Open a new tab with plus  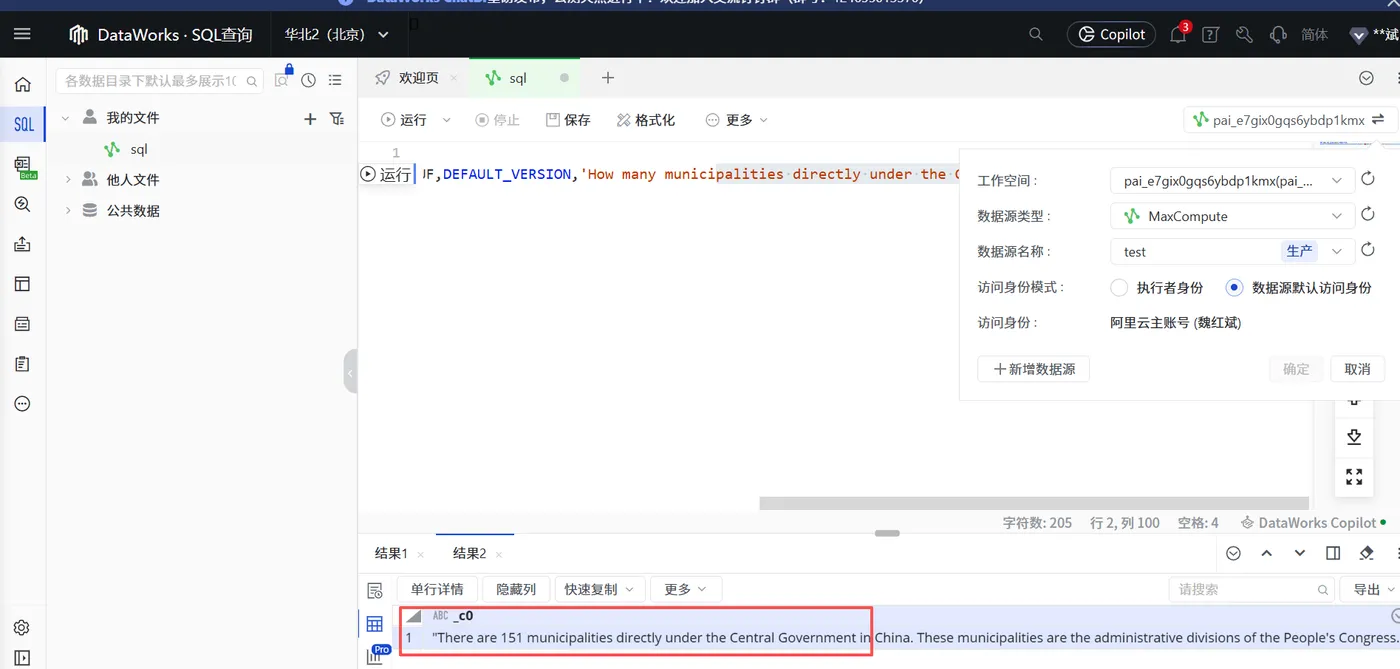point(608,78)
